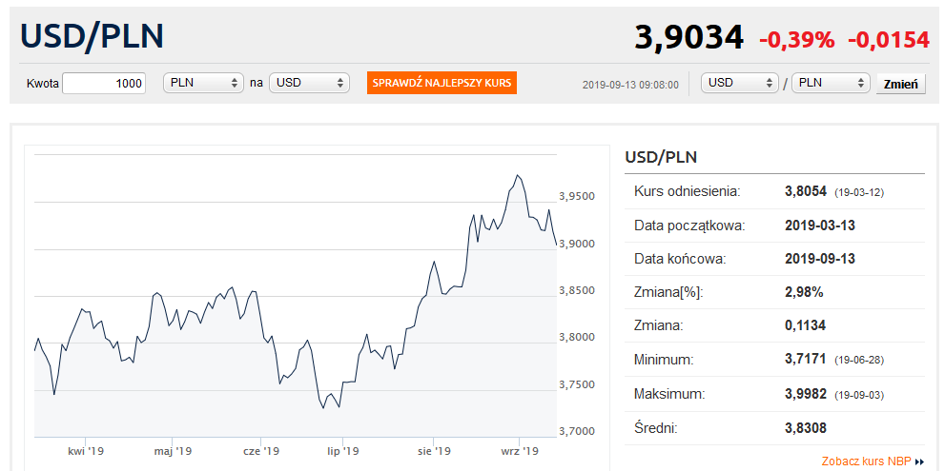Image resolution: width=945 pixels, height=471 pixels.
Task: Click the wrz '19 axis label
Action: coord(520,450)
